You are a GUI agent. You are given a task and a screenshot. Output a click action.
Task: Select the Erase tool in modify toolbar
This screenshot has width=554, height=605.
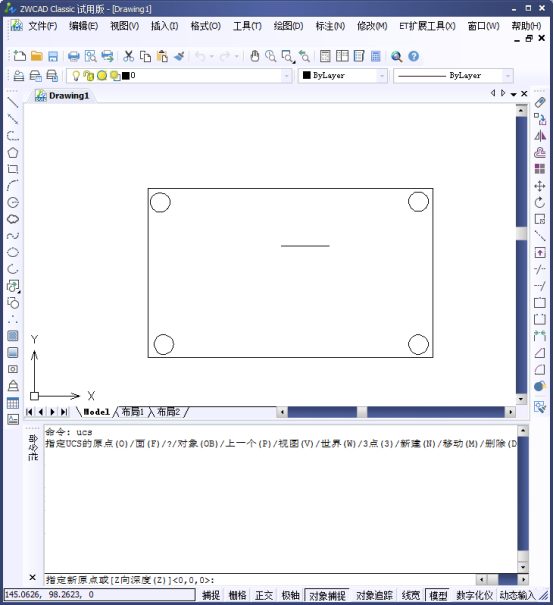pyautogui.click(x=540, y=103)
